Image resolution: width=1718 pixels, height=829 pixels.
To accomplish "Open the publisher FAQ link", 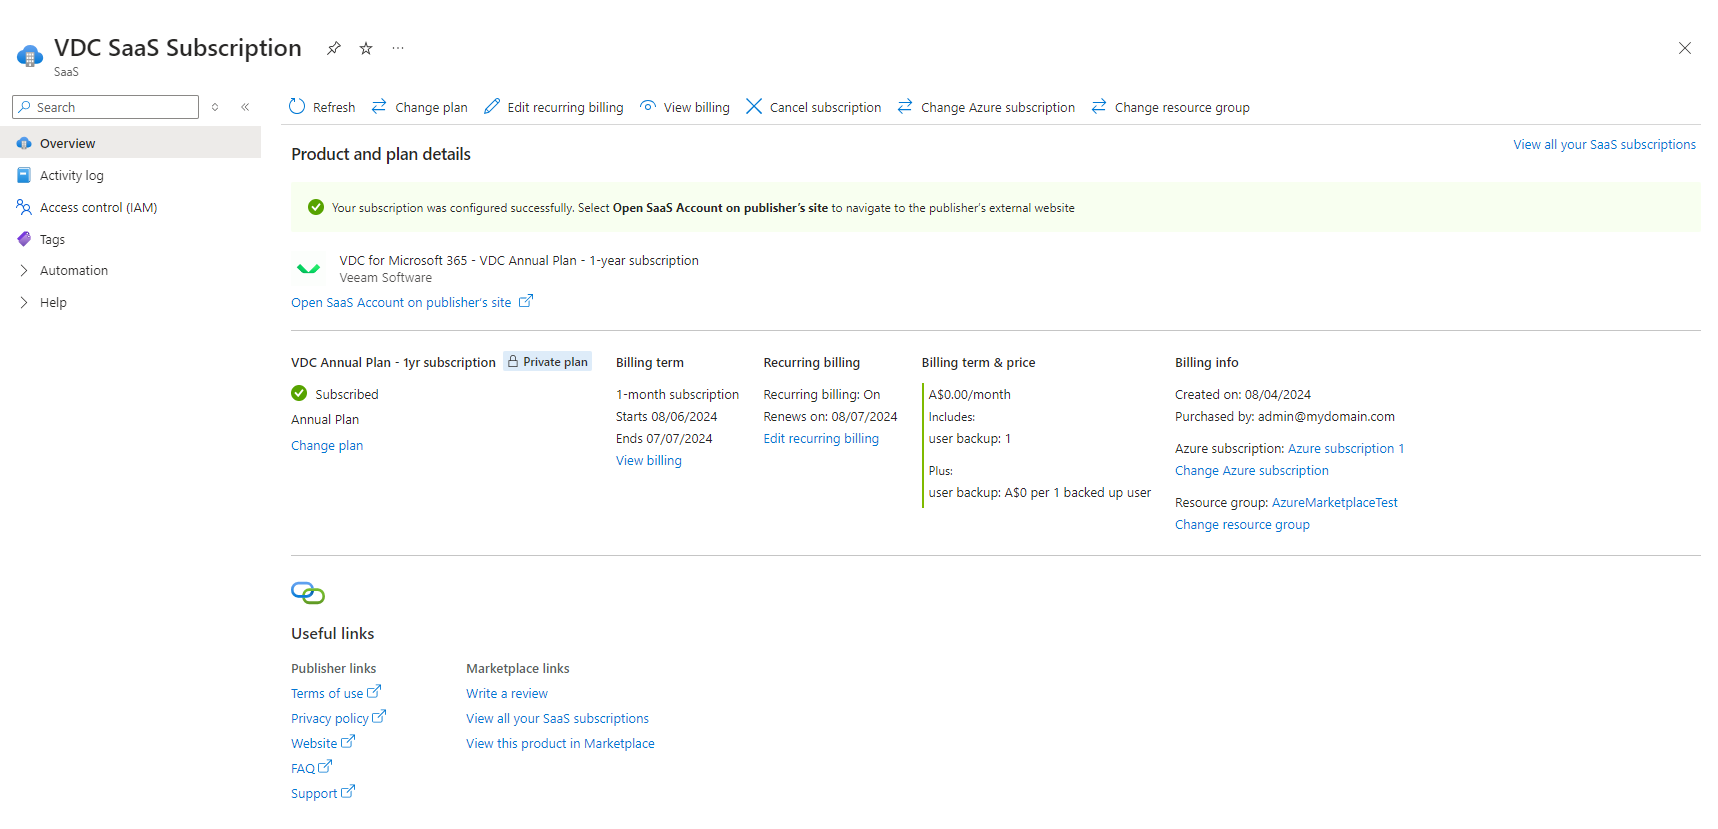I will 311,768.
